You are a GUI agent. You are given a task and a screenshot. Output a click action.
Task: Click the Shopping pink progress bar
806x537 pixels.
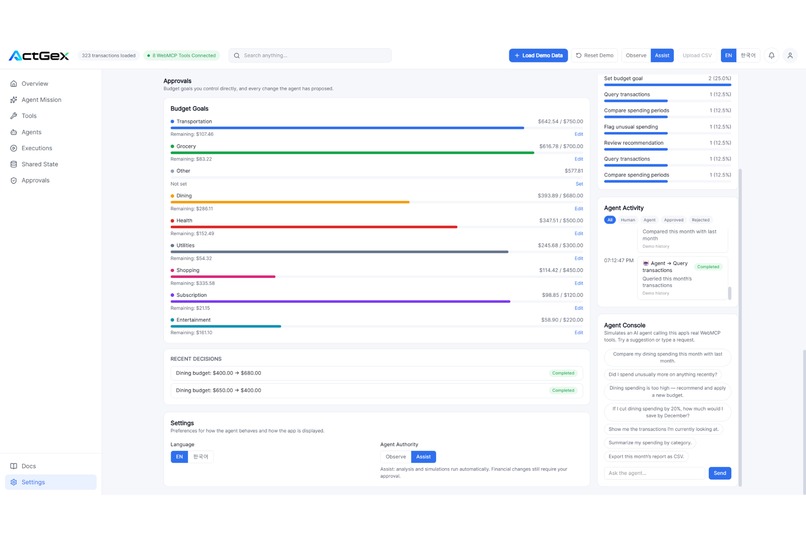[223, 276]
